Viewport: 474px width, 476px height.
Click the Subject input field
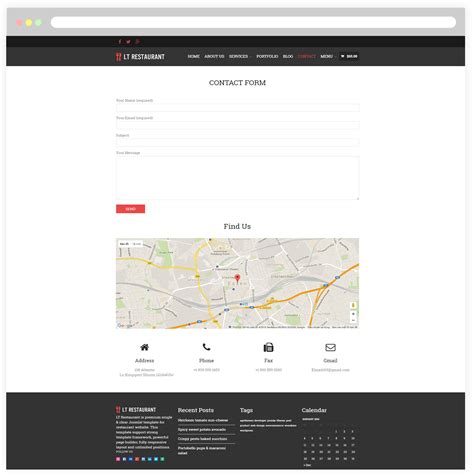point(238,143)
